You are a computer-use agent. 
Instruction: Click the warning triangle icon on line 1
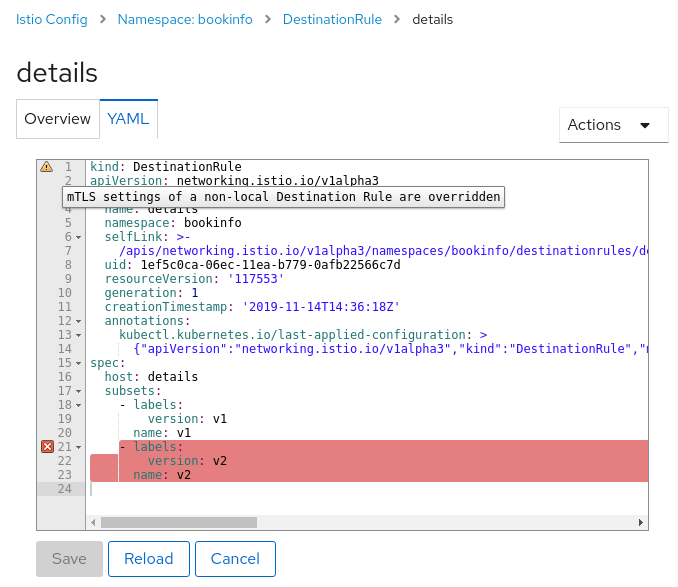pos(47,166)
